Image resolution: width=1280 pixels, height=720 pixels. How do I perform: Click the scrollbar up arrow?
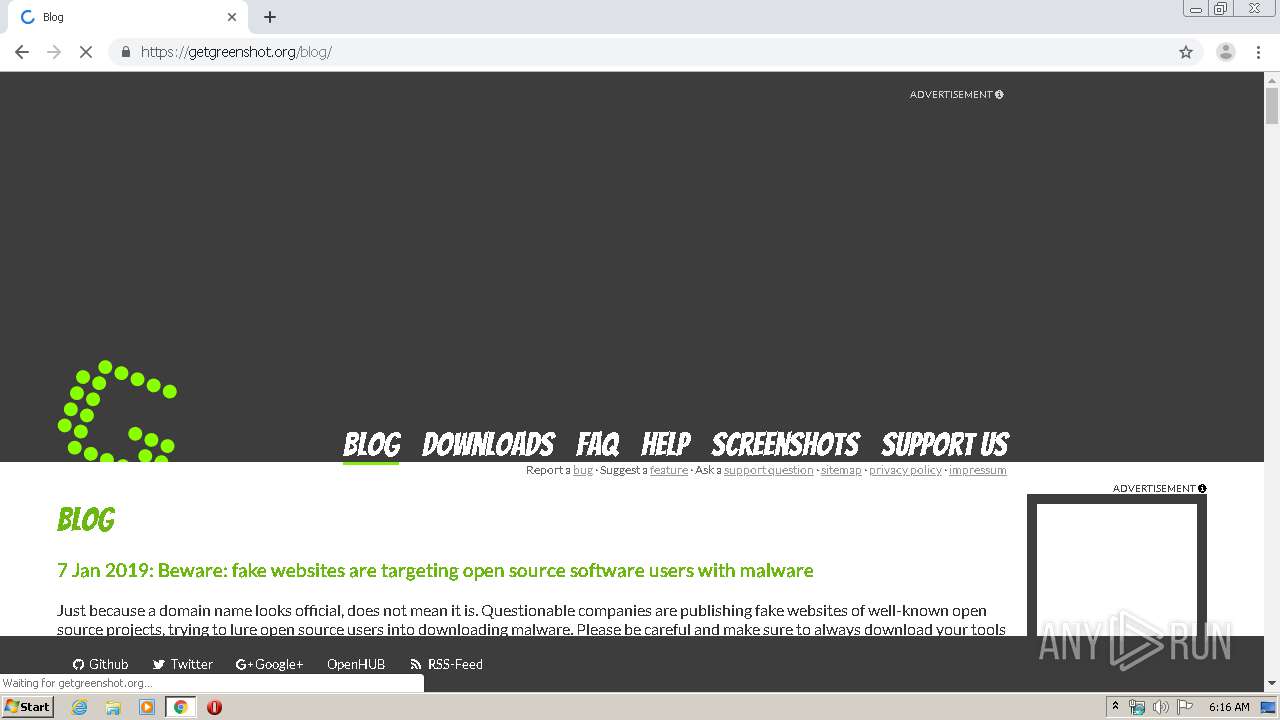pos(1272,79)
